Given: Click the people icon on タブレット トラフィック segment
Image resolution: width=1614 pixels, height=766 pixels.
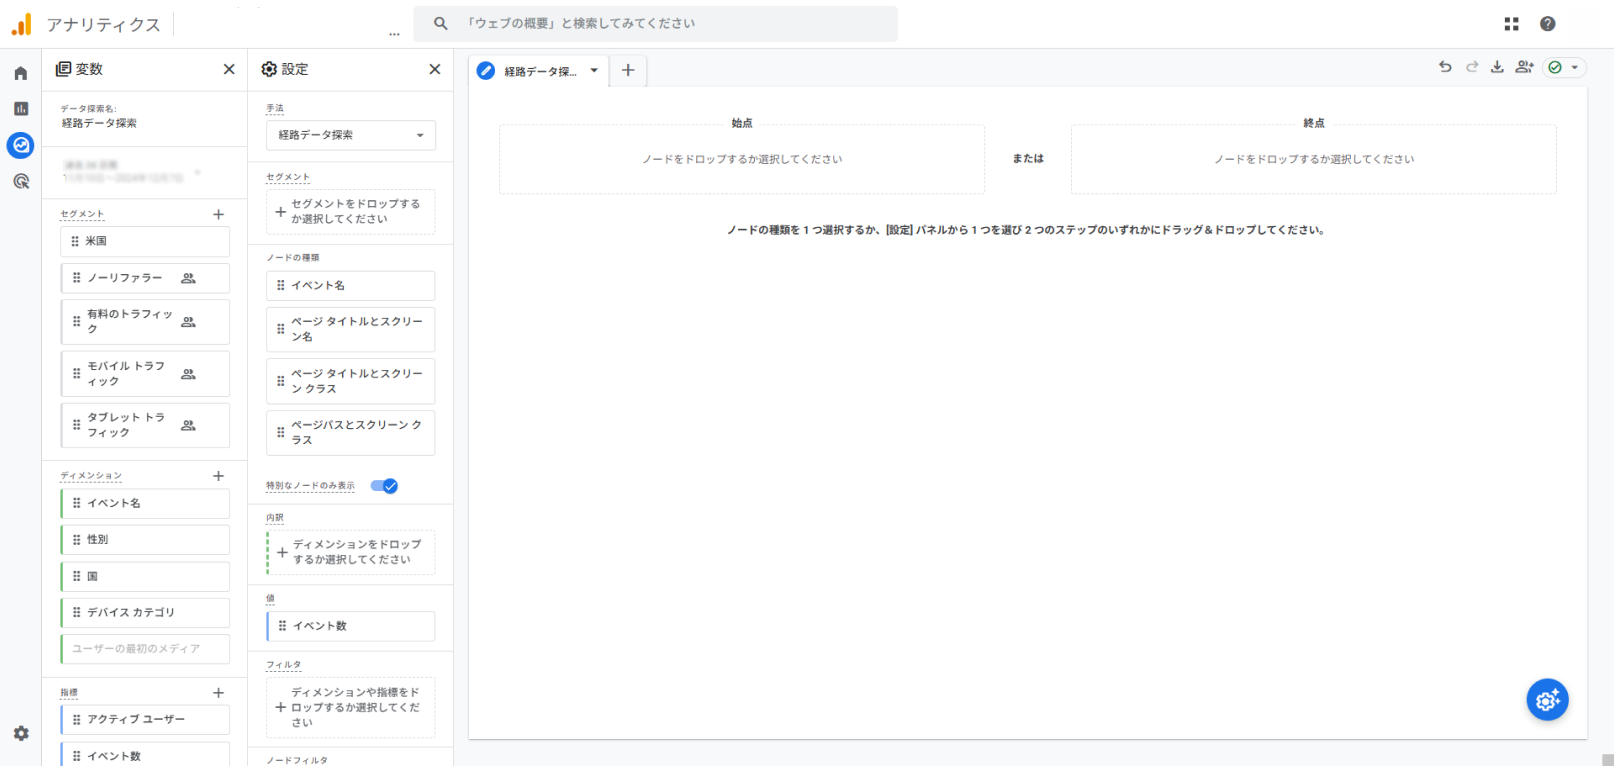Looking at the screenshot, I should 188,425.
